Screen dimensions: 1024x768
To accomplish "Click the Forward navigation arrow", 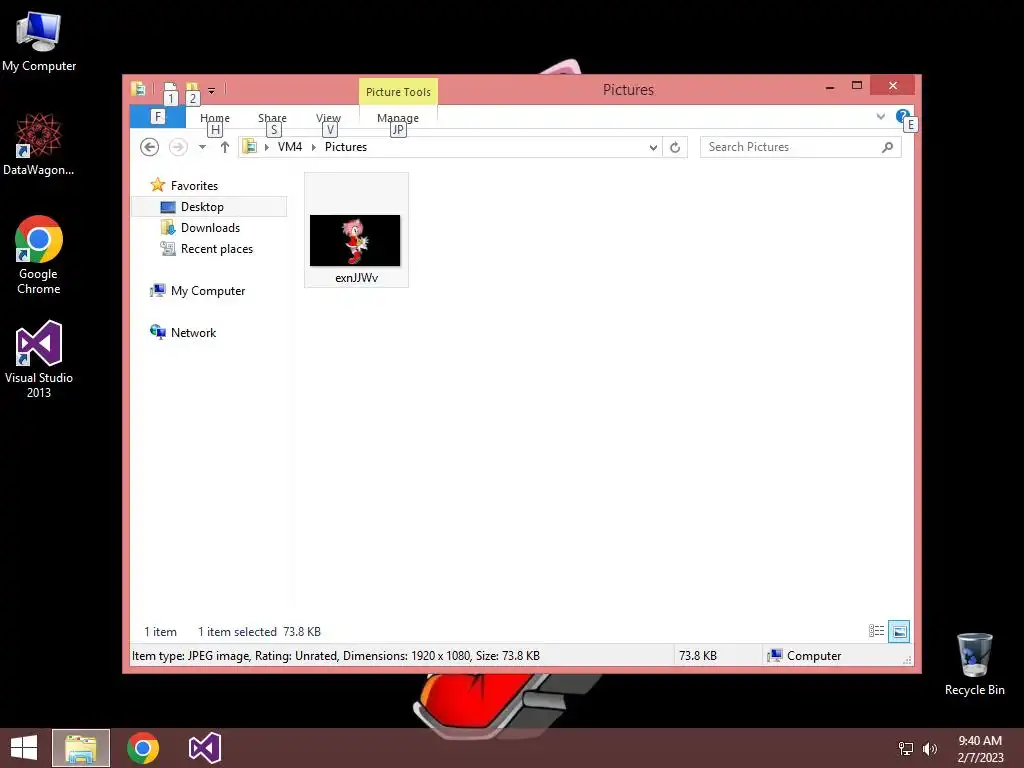I will (x=178, y=147).
